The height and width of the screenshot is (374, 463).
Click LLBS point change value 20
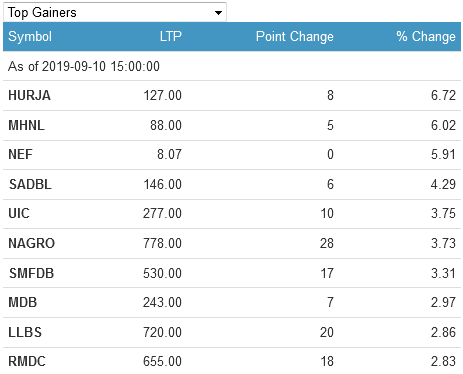(x=327, y=332)
